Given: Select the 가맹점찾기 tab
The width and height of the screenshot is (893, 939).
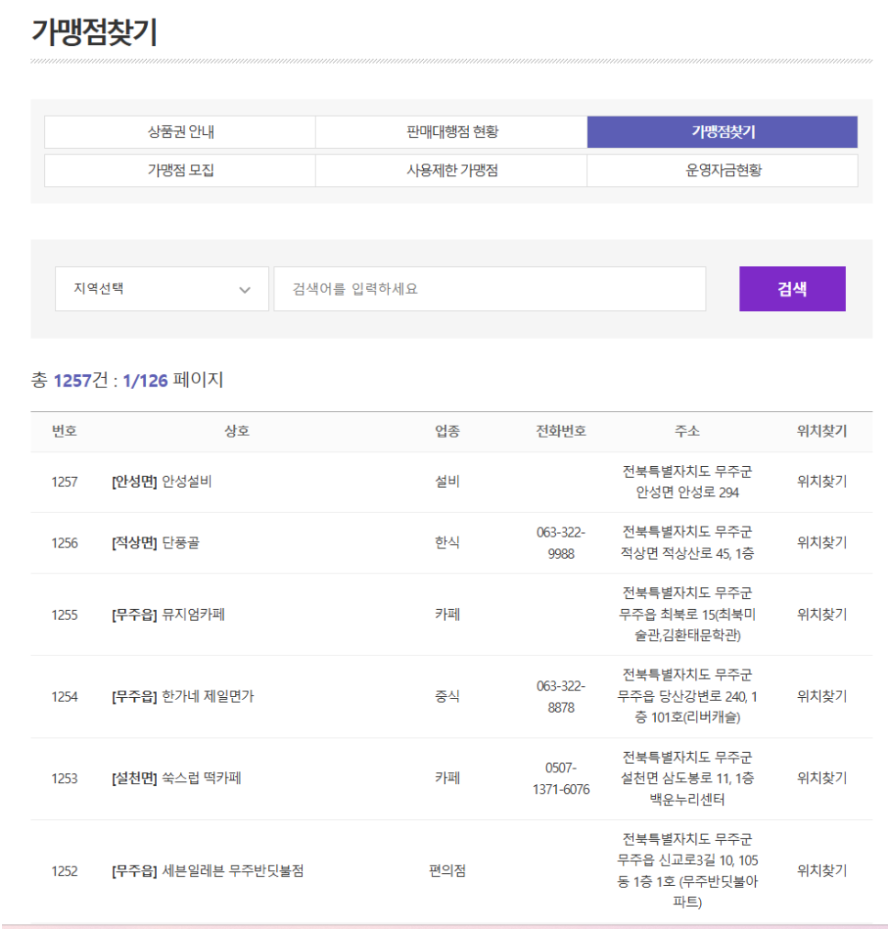Looking at the screenshot, I should coord(722,132).
